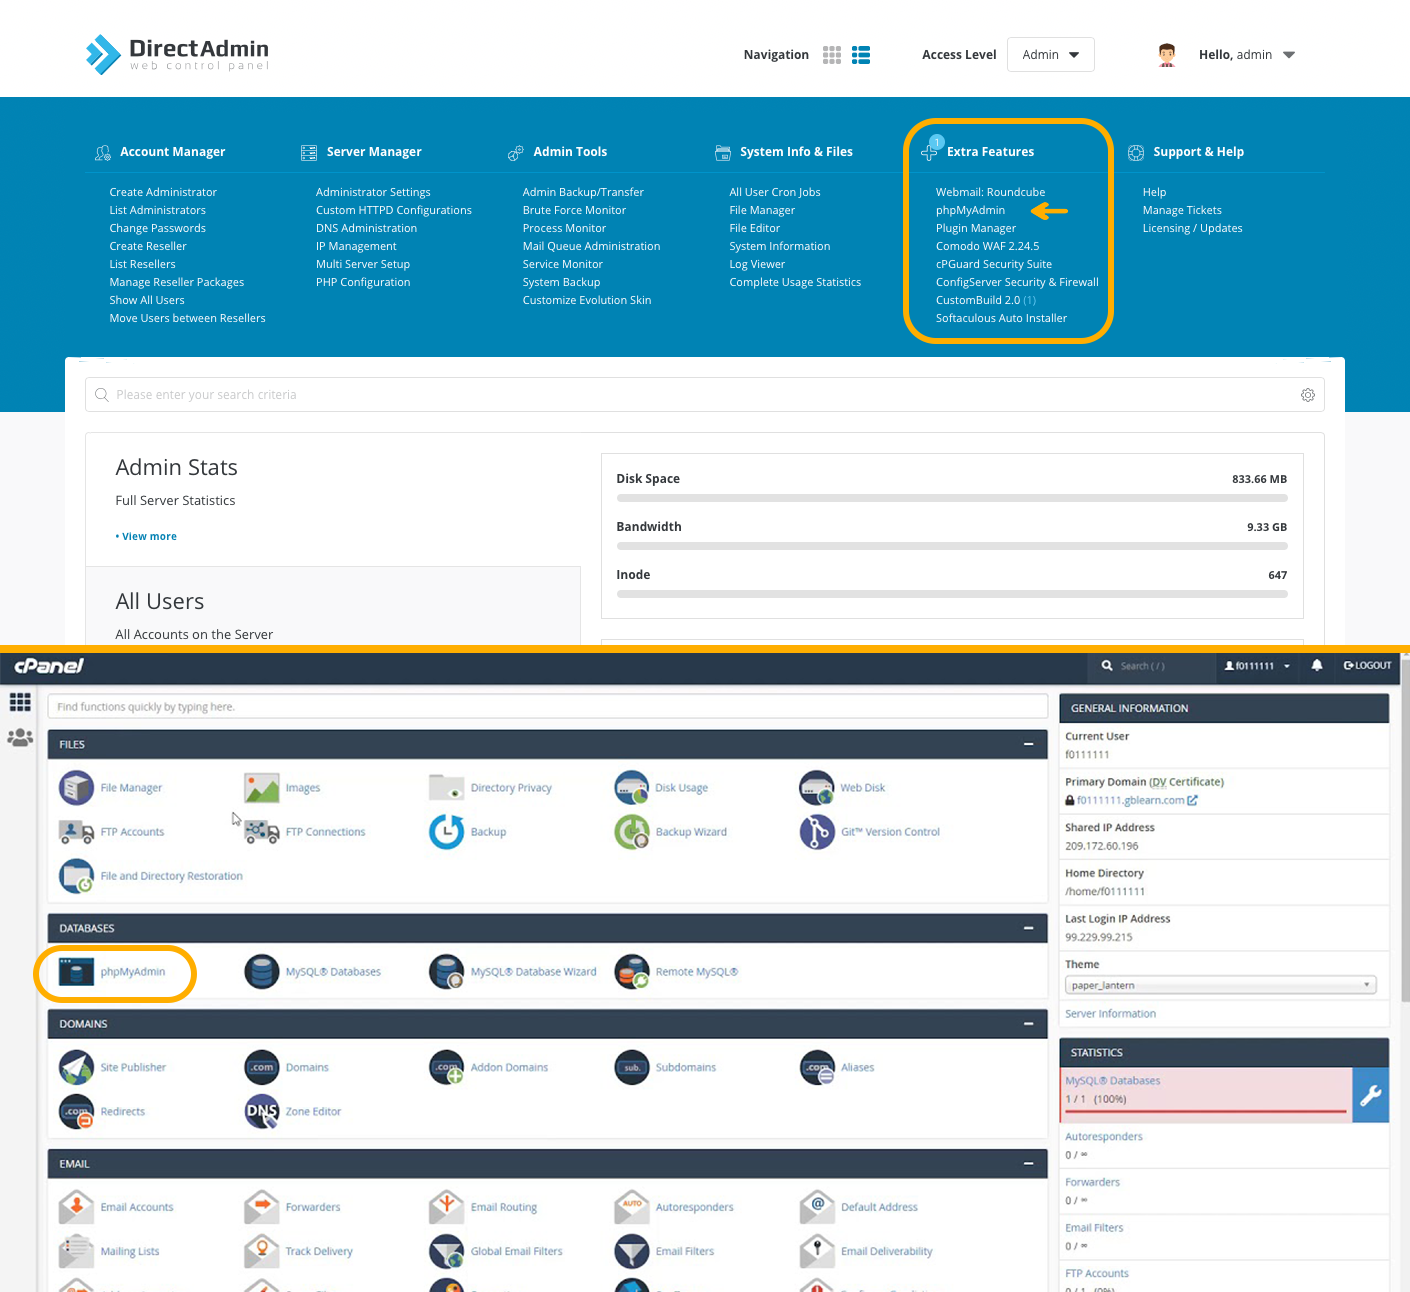Collapse the FILES section in cPanel
The height and width of the screenshot is (1292, 1410).
1028,745
